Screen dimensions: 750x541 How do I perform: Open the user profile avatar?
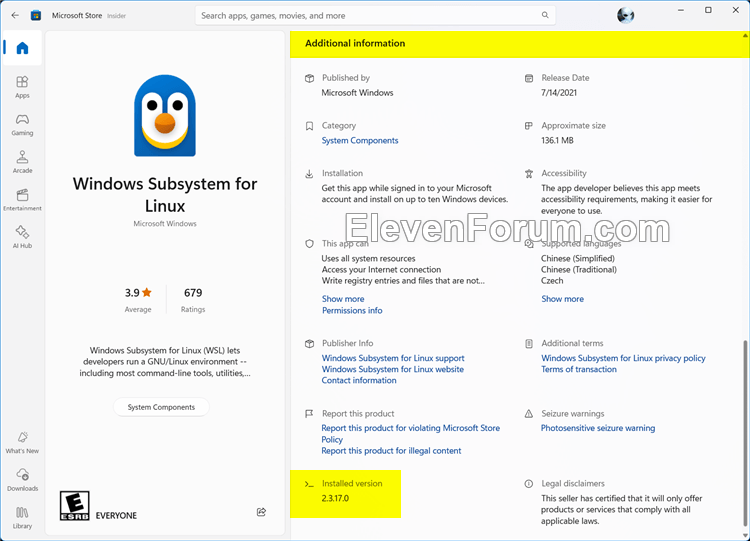625,15
